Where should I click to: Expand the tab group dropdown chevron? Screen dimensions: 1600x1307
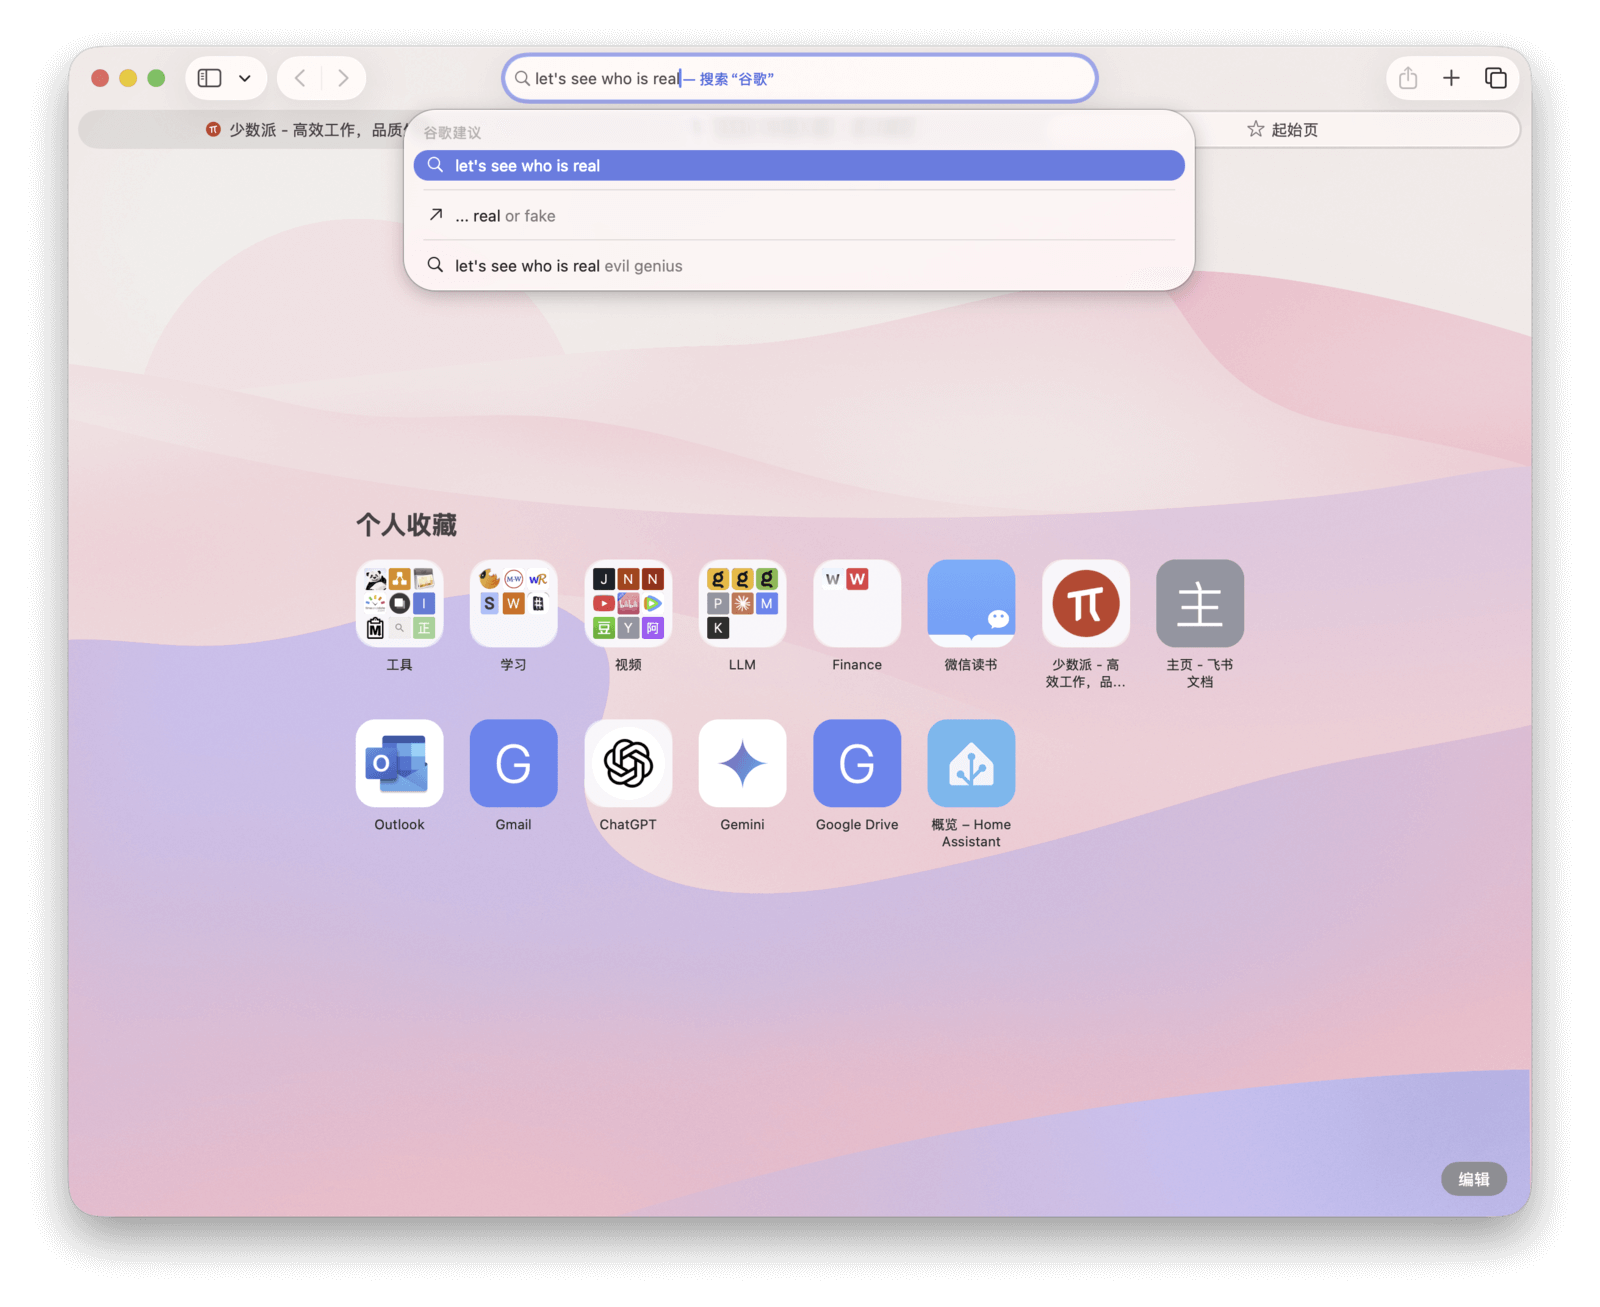pos(245,78)
